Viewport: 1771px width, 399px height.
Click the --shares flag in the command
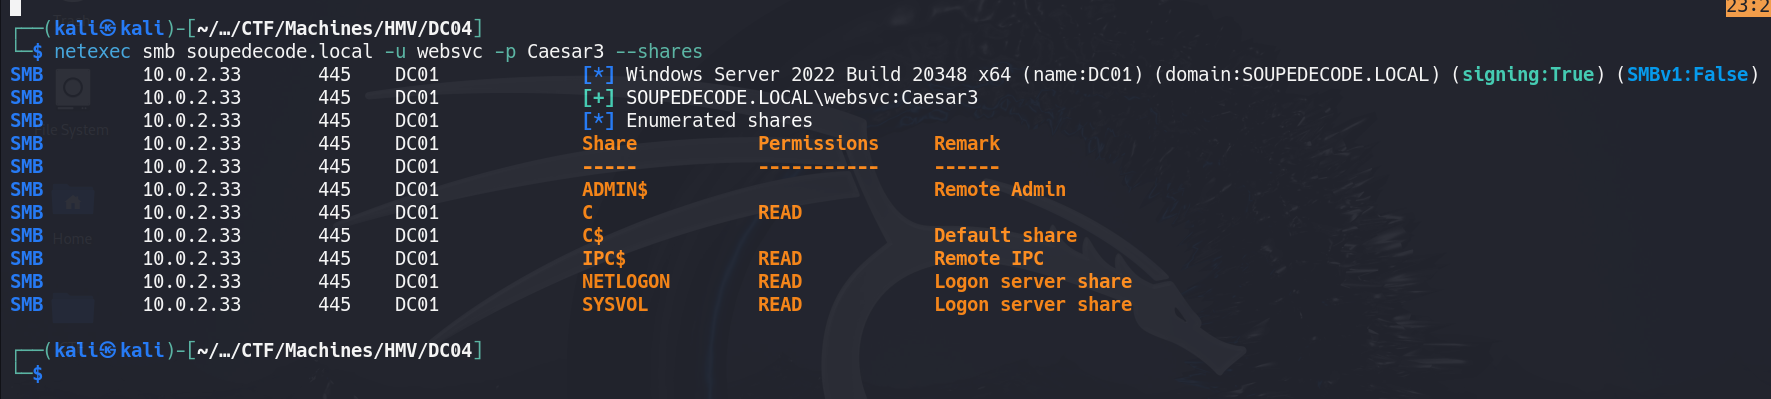[x=659, y=52]
